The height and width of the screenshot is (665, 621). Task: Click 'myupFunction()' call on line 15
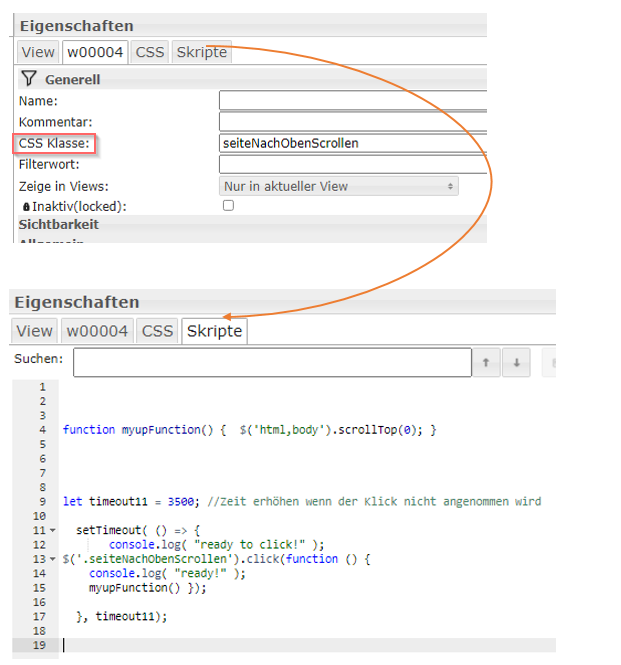pyautogui.click(x=134, y=588)
